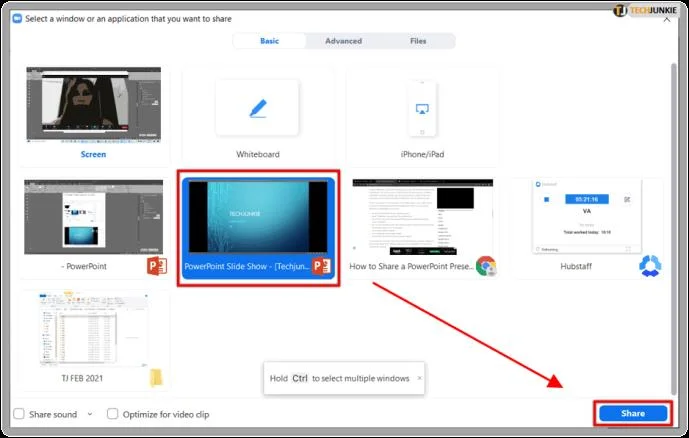This screenshot has width=689, height=438.
Task: Click 'How to Share a PowerPoint Prese...' label
Action: (x=411, y=266)
